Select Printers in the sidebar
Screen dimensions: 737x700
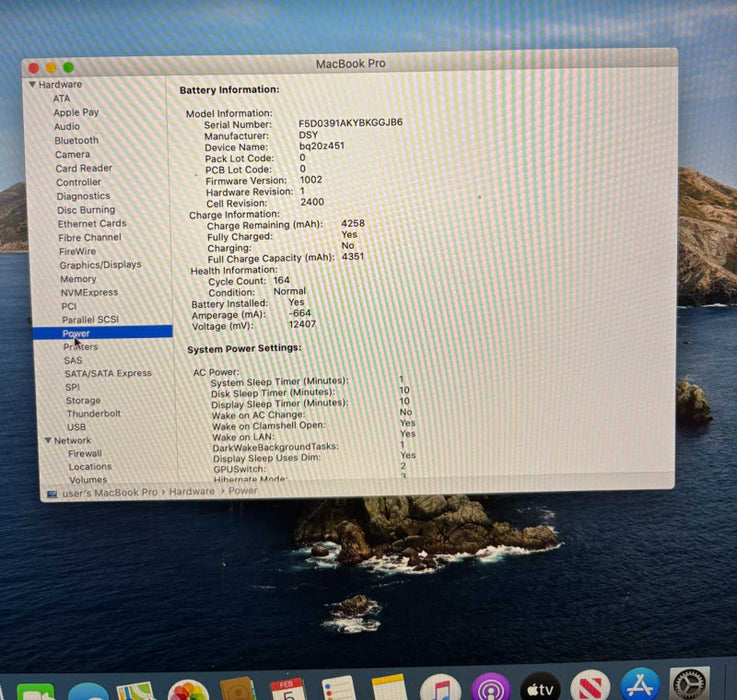coord(81,346)
